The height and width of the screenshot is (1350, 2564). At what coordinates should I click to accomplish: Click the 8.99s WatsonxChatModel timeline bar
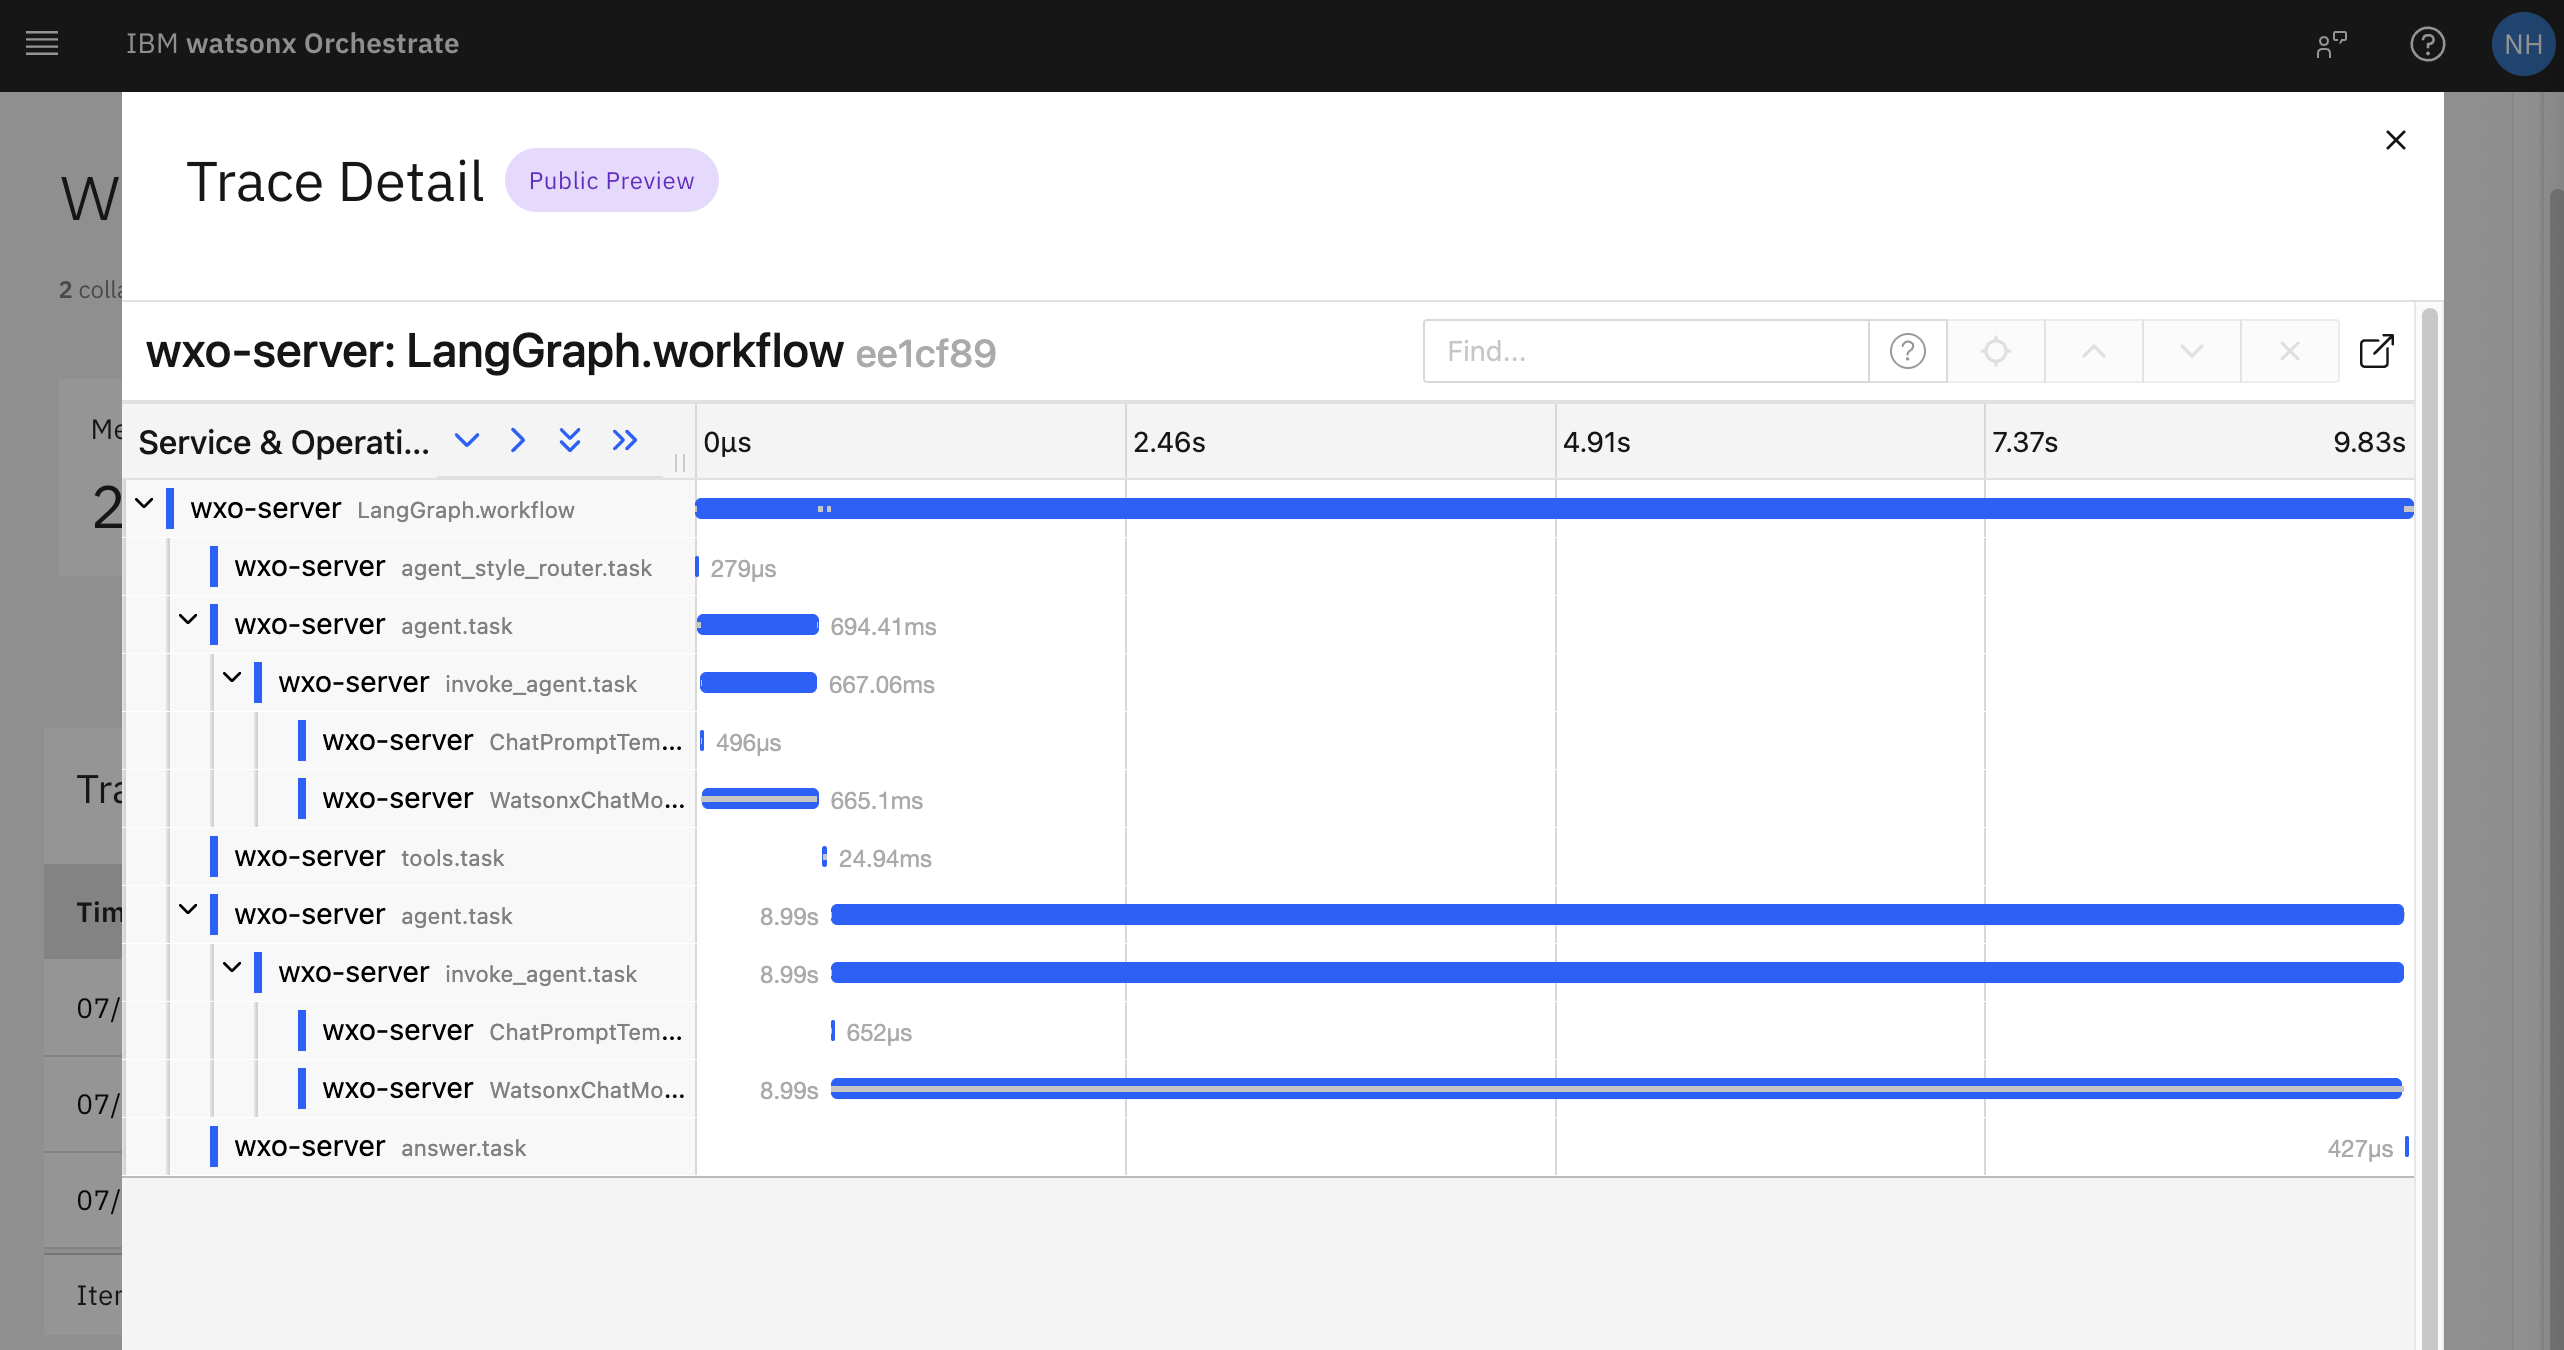(1617, 1089)
